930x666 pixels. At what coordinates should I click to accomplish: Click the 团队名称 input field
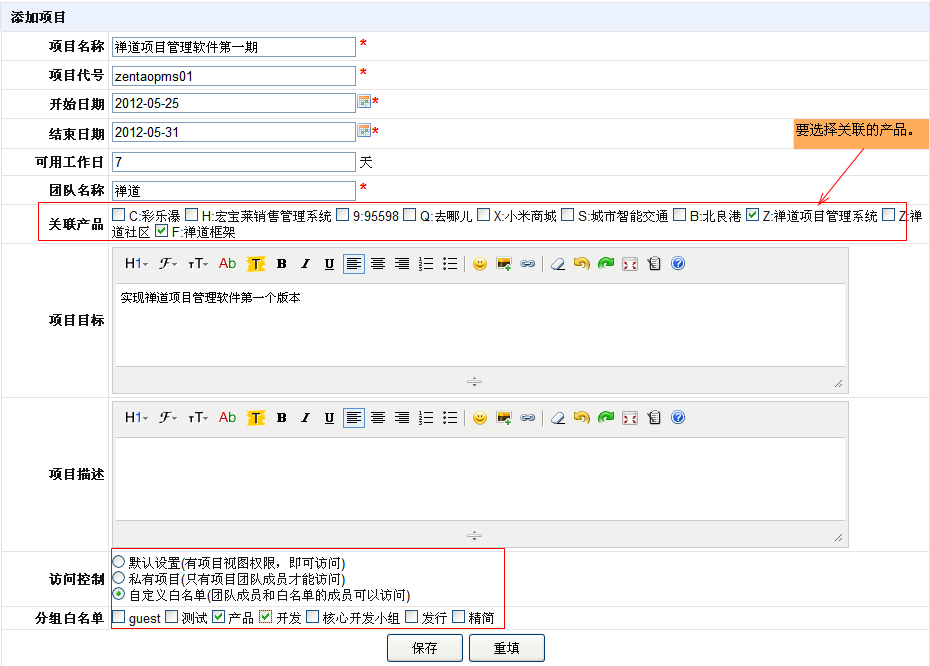[234, 191]
